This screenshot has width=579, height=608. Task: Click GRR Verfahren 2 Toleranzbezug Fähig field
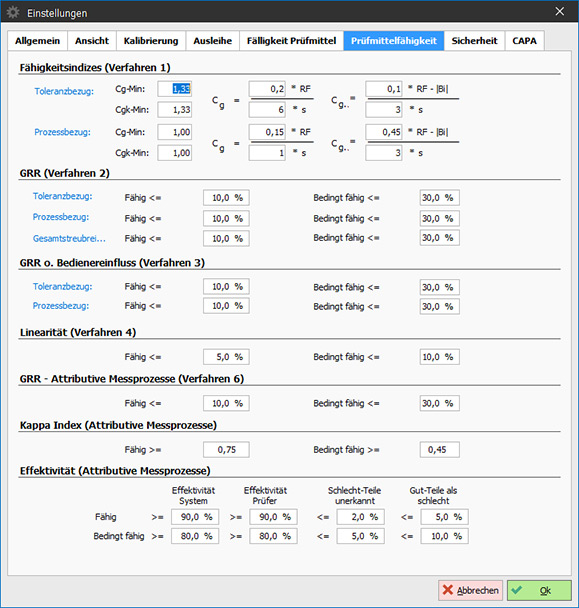tap(226, 198)
